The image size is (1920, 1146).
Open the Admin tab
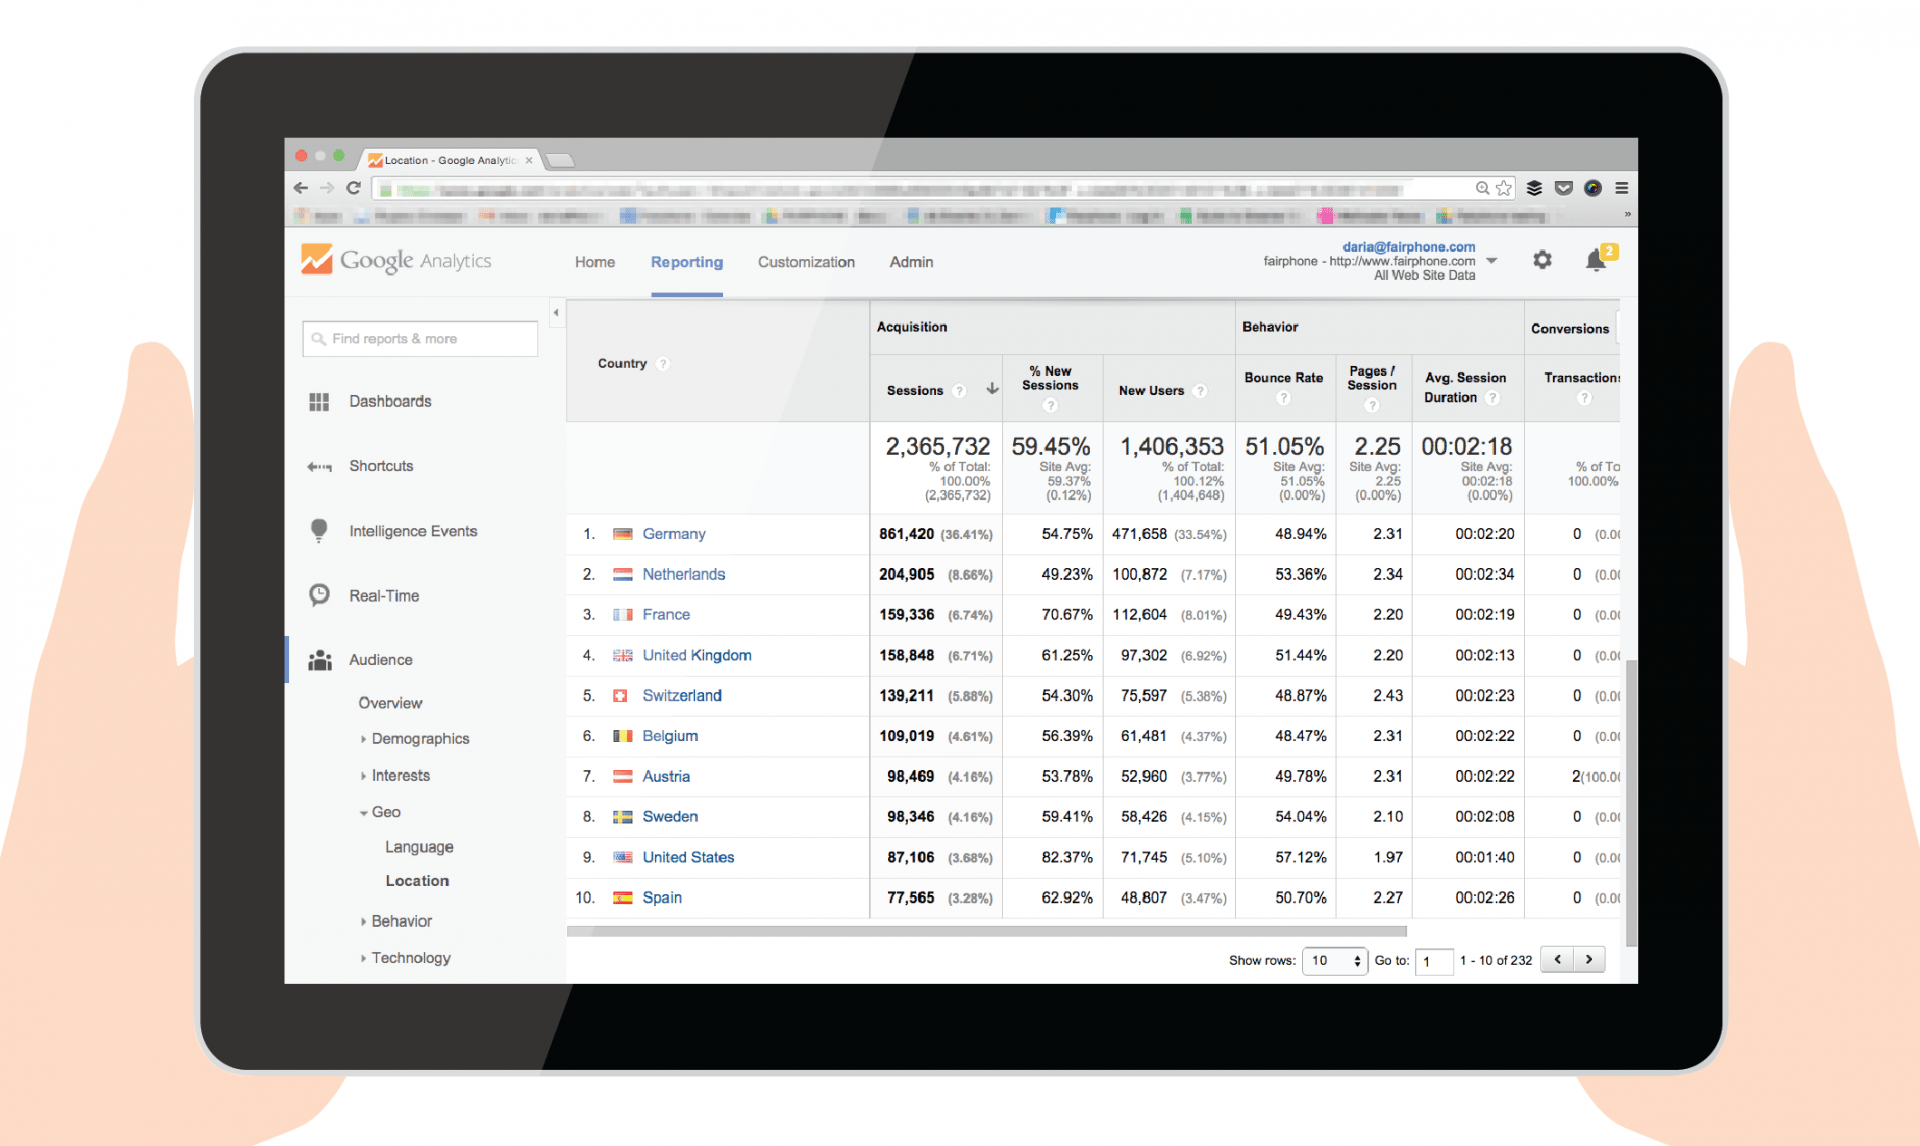(911, 262)
